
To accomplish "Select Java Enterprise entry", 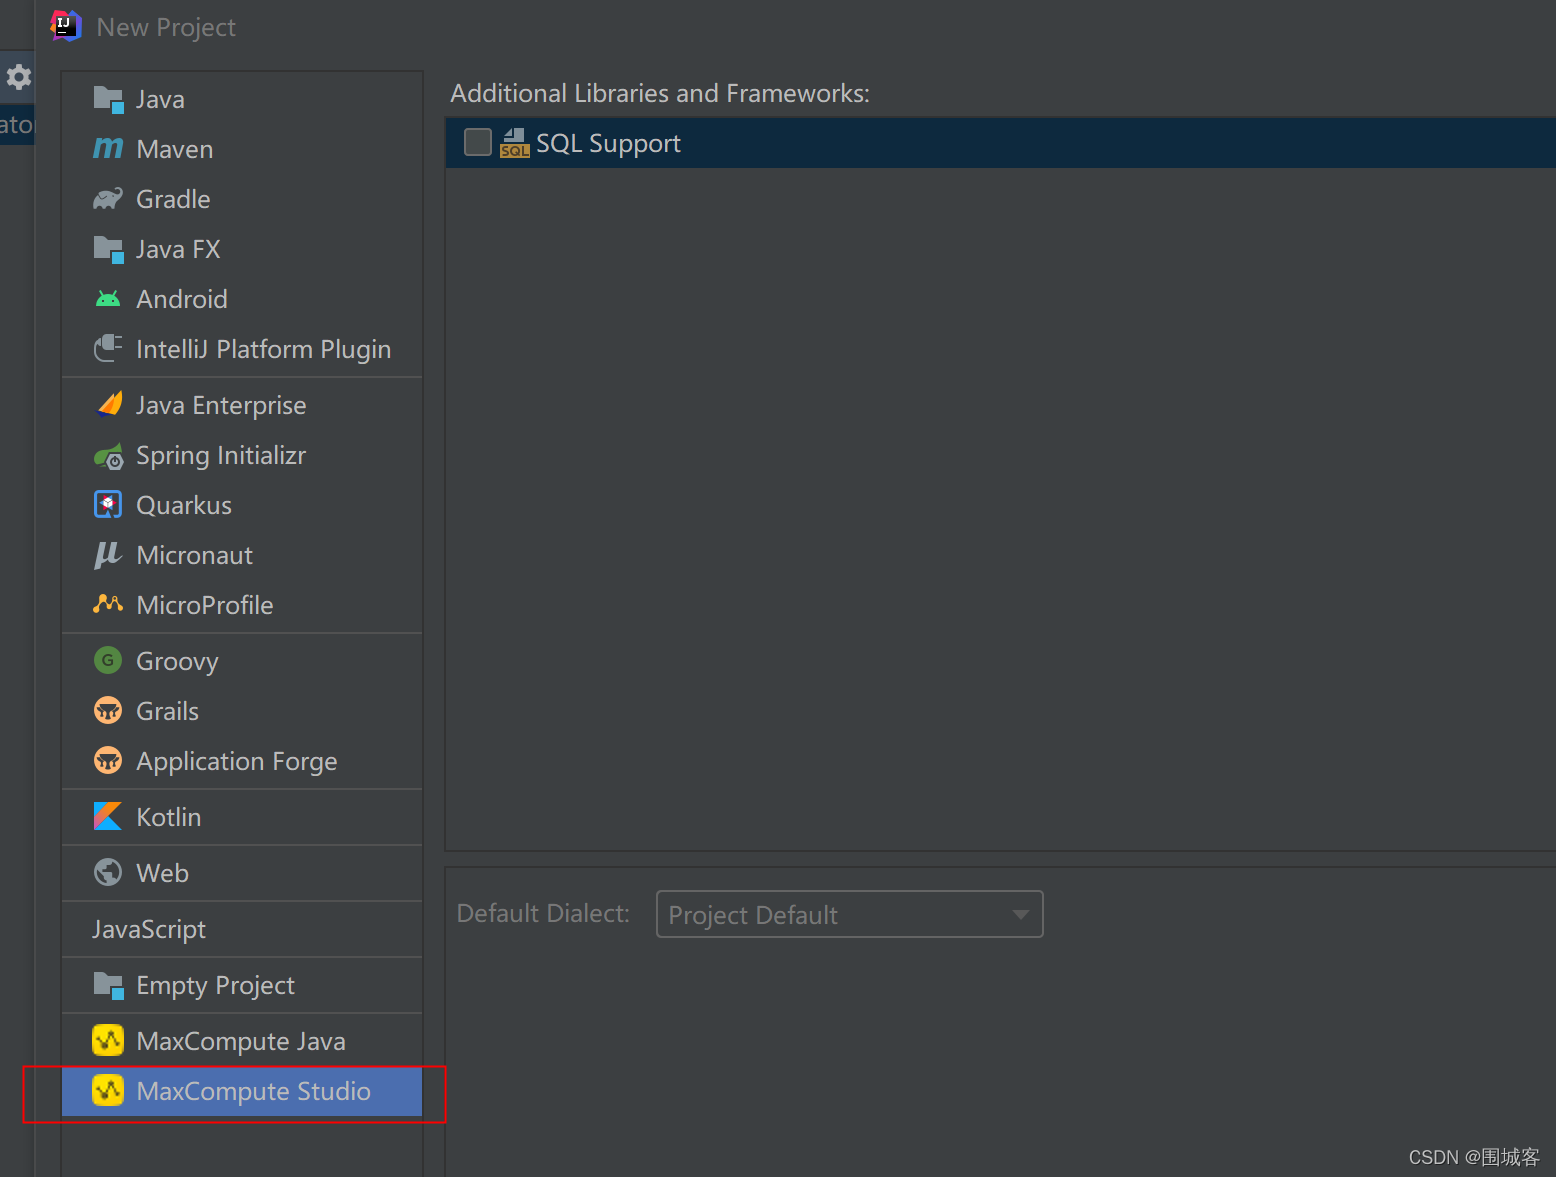I will click(x=242, y=405).
